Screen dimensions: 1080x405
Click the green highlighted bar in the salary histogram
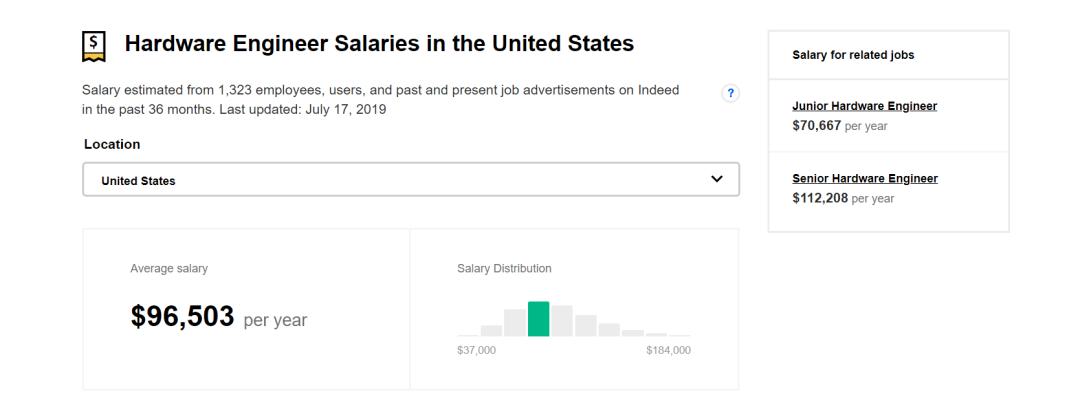(539, 319)
